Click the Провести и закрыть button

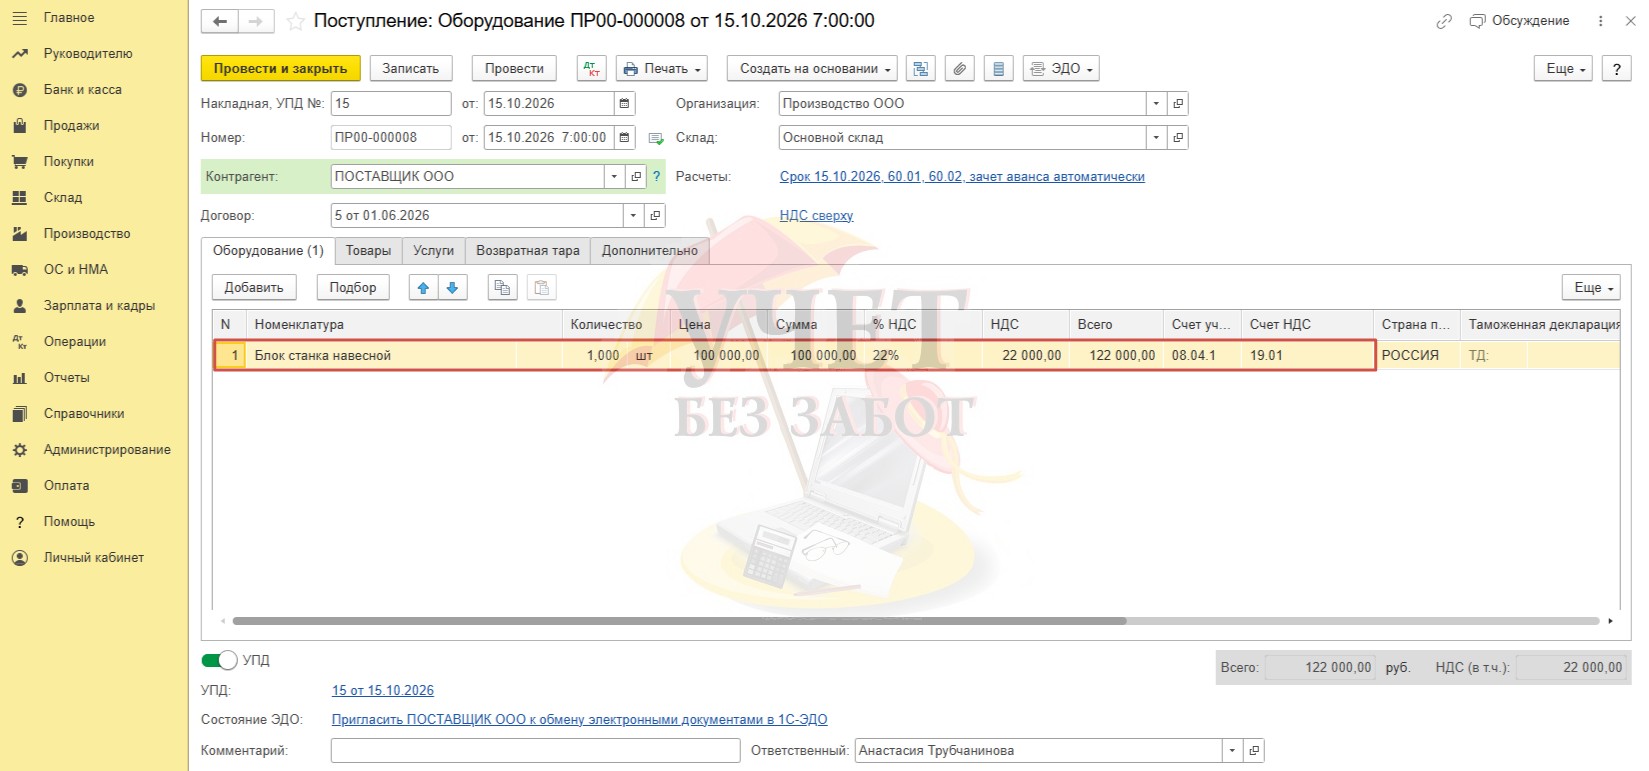tap(280, 68)
